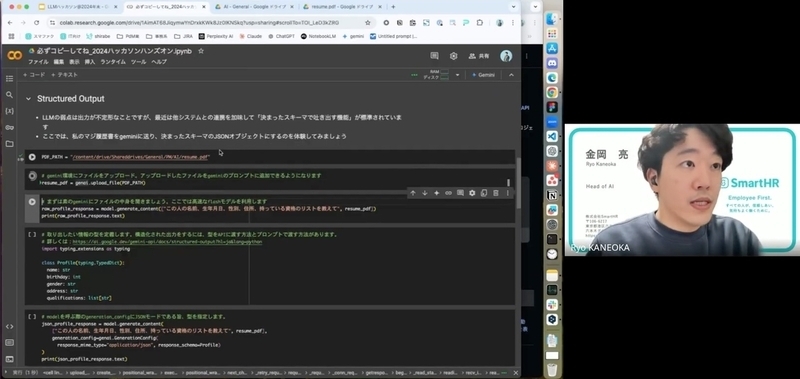The height and width of the screenshot is (379, 800).
Task: Open Discord from the Dock
Action: click(552, 63)
